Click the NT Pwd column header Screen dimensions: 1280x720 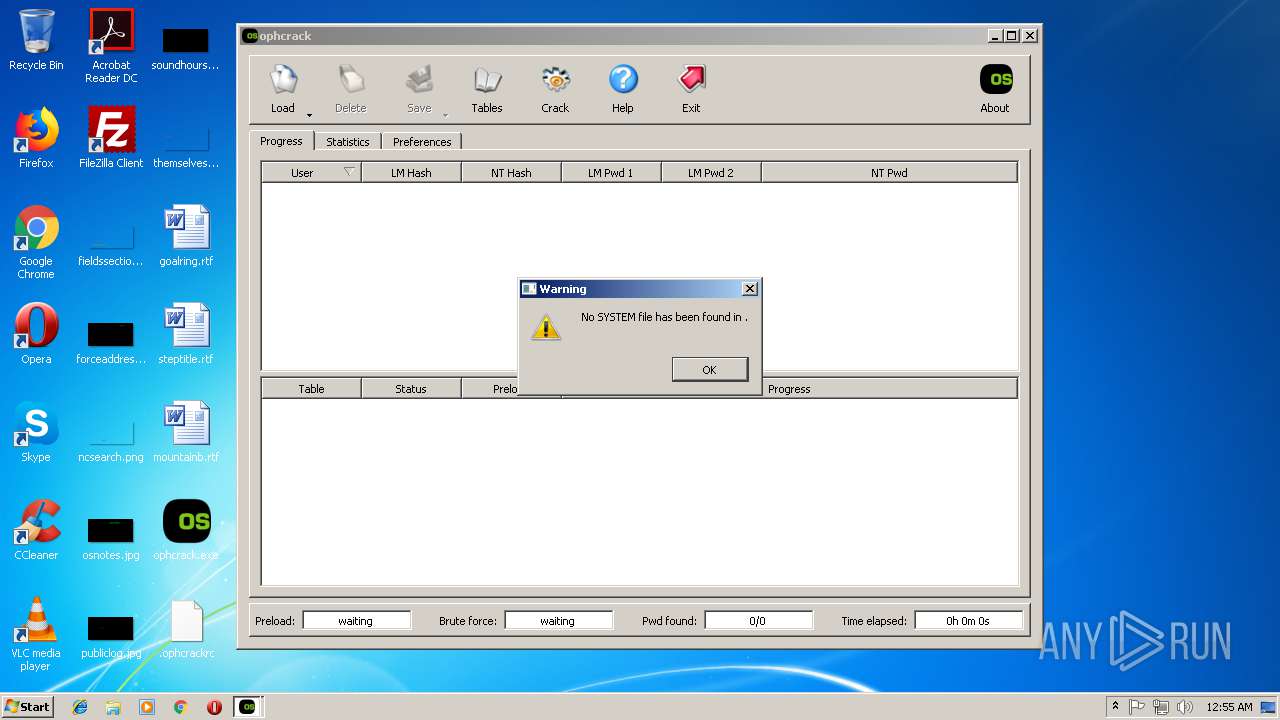889,173
